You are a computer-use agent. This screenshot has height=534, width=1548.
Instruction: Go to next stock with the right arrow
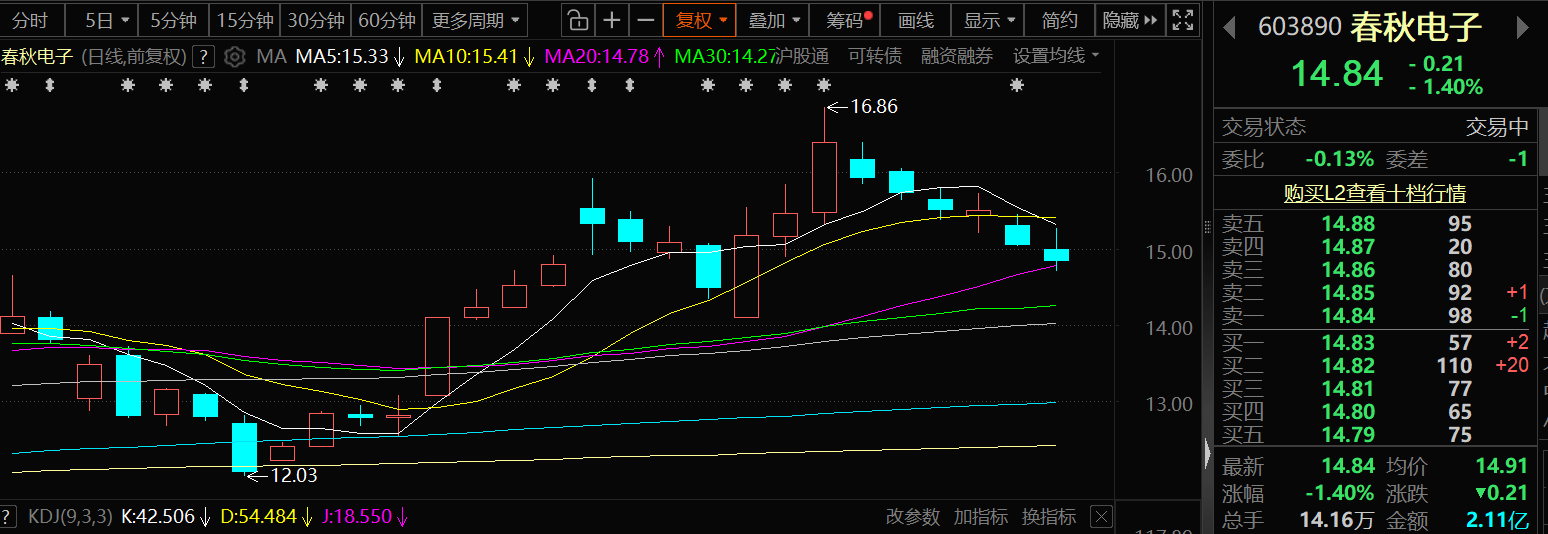(x=1524, y=28)
